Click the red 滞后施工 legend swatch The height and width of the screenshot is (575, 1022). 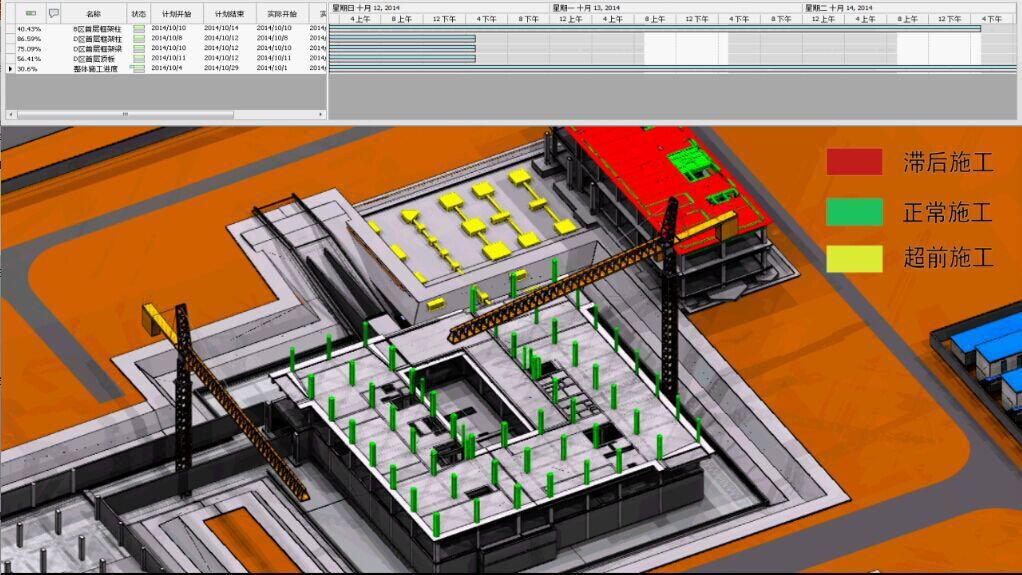(854, 162)
